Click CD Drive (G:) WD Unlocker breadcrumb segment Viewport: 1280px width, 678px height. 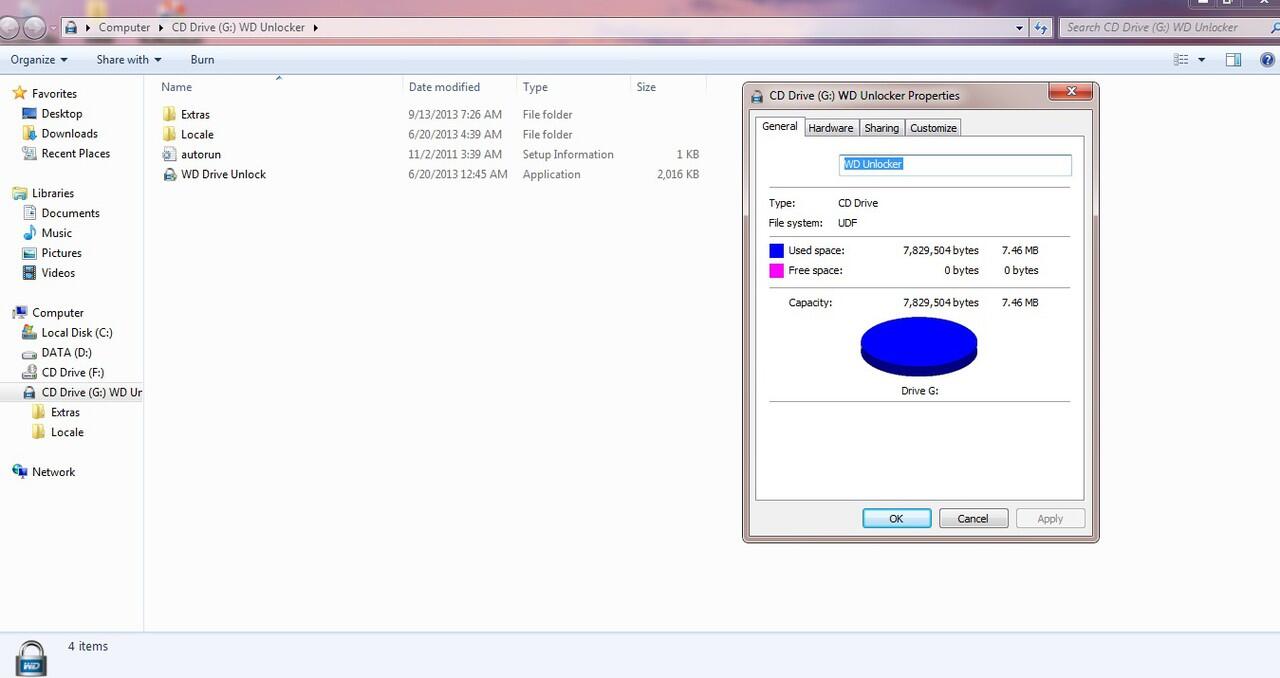point(238,28)
